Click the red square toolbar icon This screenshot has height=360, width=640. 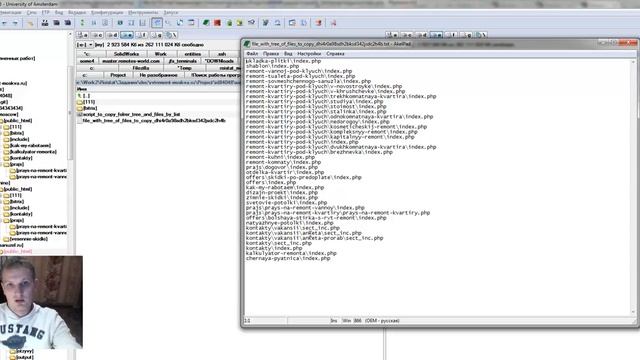(x=218, y=23)
